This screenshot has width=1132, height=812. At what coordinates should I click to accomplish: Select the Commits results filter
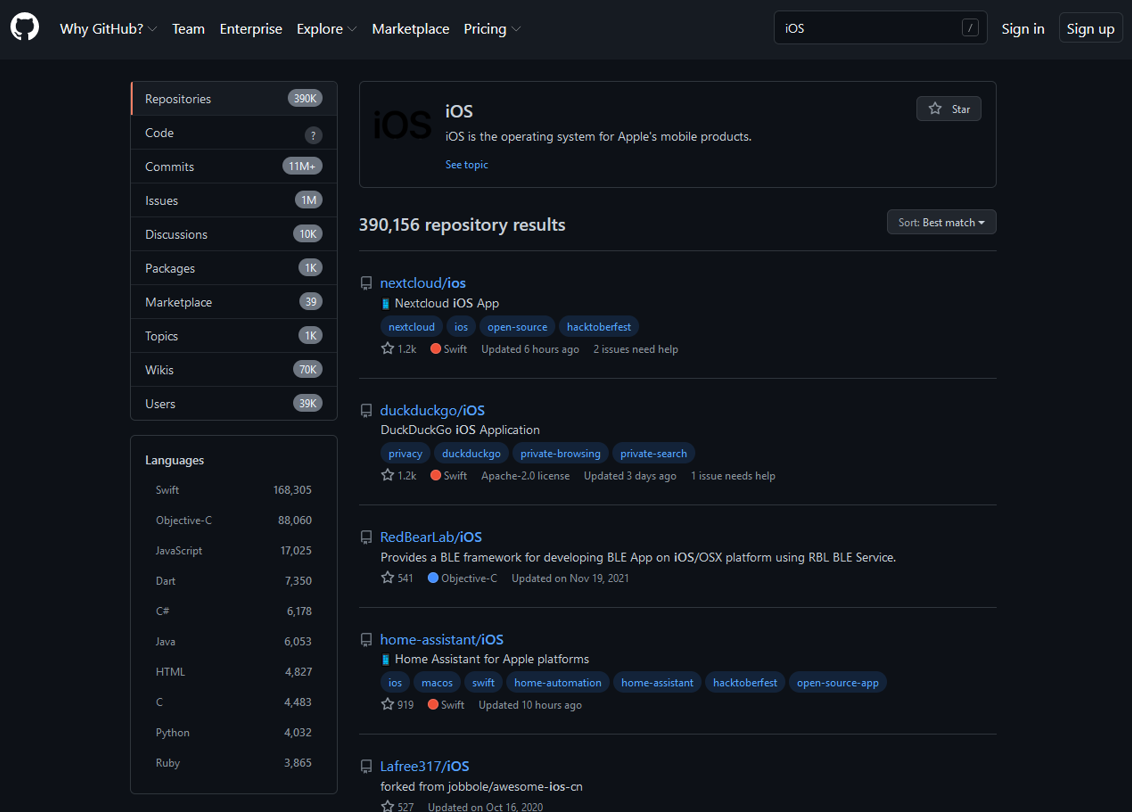(234, 167)
